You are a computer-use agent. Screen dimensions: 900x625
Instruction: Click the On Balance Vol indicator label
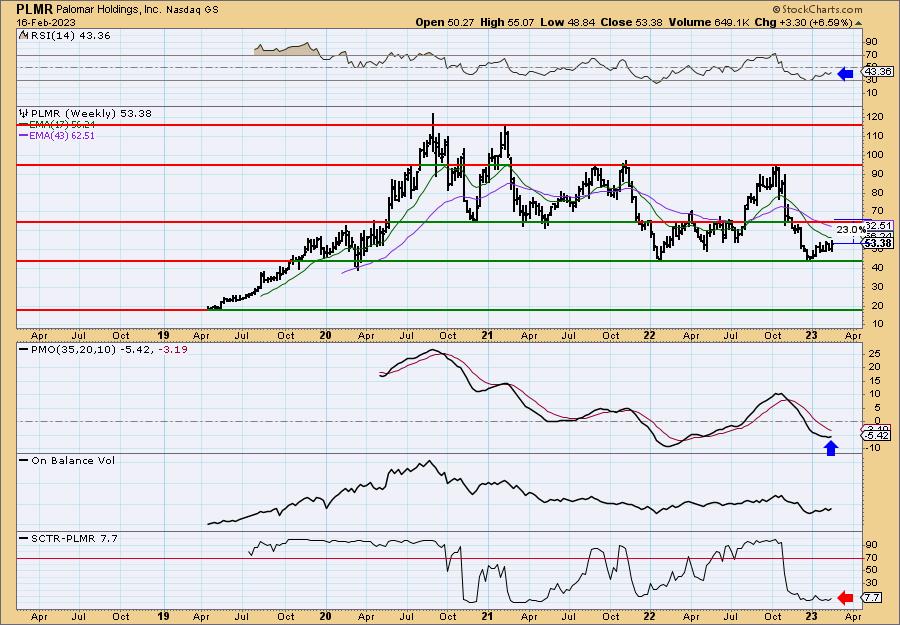pyautogui.click(x=73, y=460)
